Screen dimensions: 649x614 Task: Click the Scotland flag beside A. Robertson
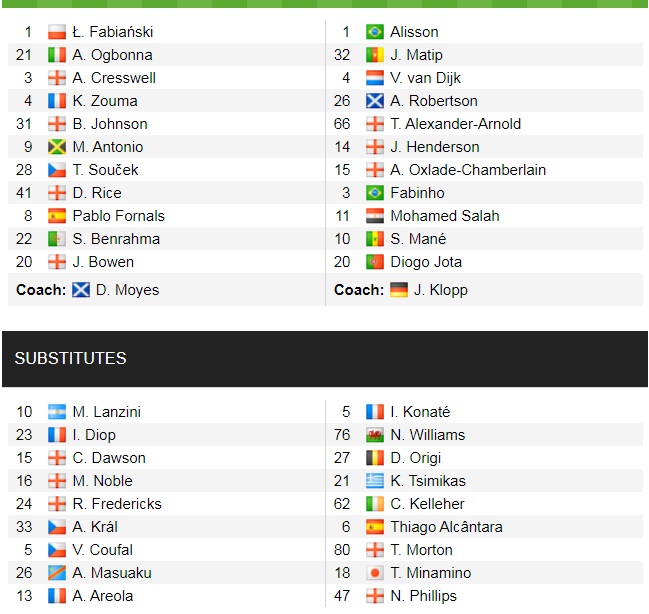tap(375, 101)
